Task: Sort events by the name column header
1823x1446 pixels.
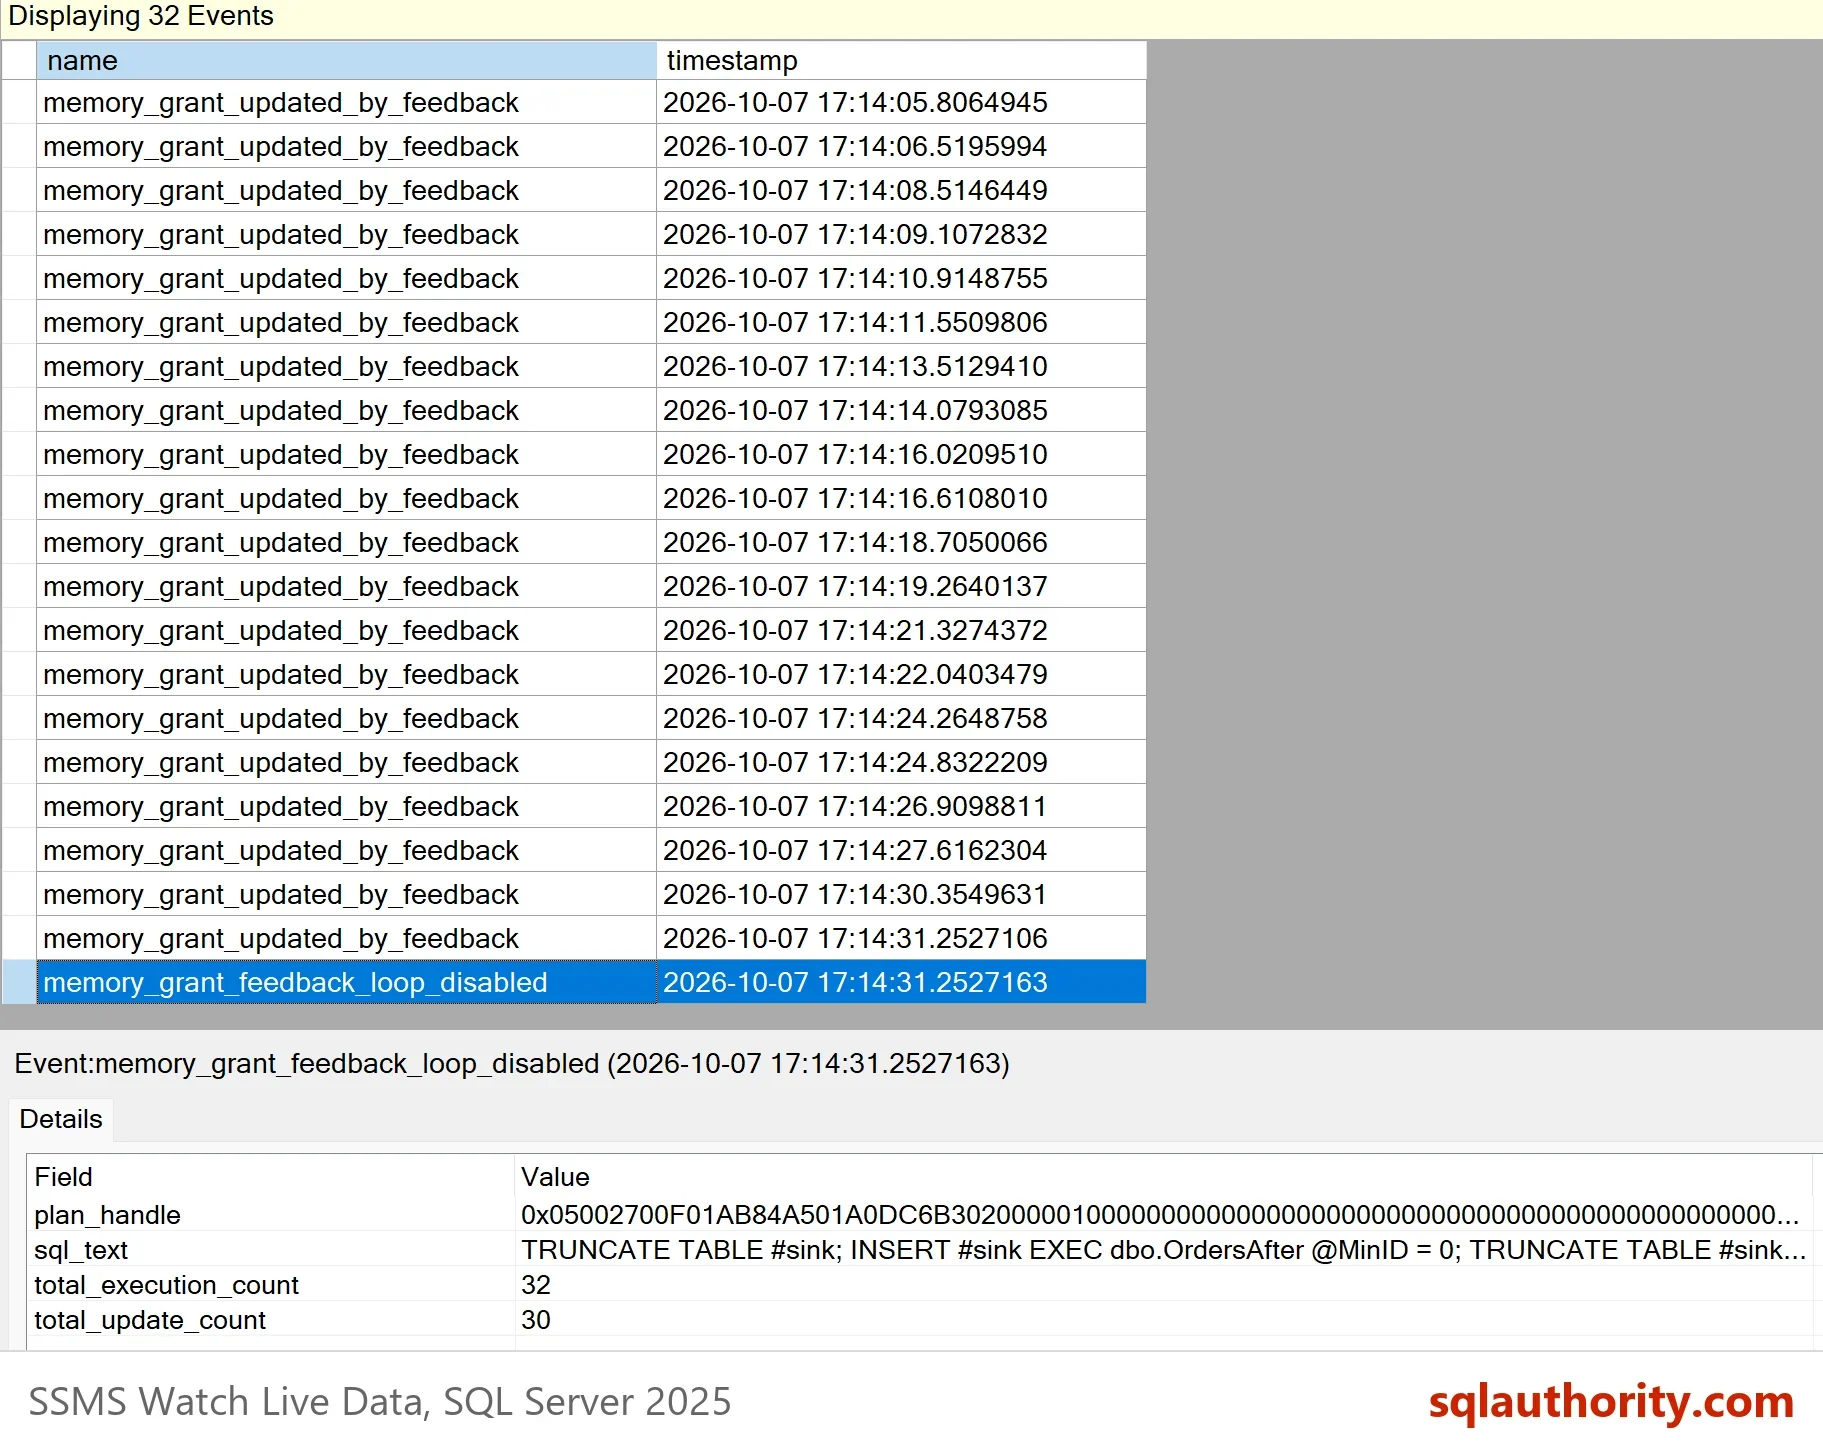Action: point(346,61)
